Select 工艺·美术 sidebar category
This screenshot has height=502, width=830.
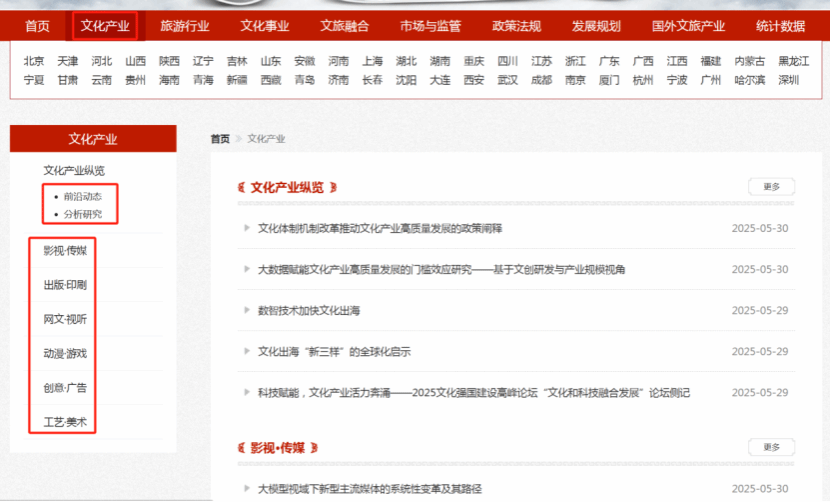(x=65, y=422)
